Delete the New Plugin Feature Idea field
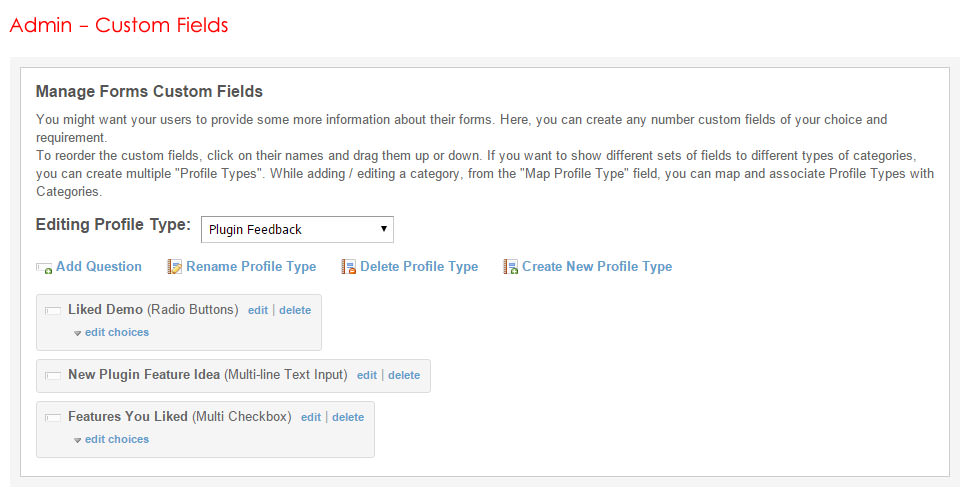The height and width of the screenshot is (499, 975). 404,376
